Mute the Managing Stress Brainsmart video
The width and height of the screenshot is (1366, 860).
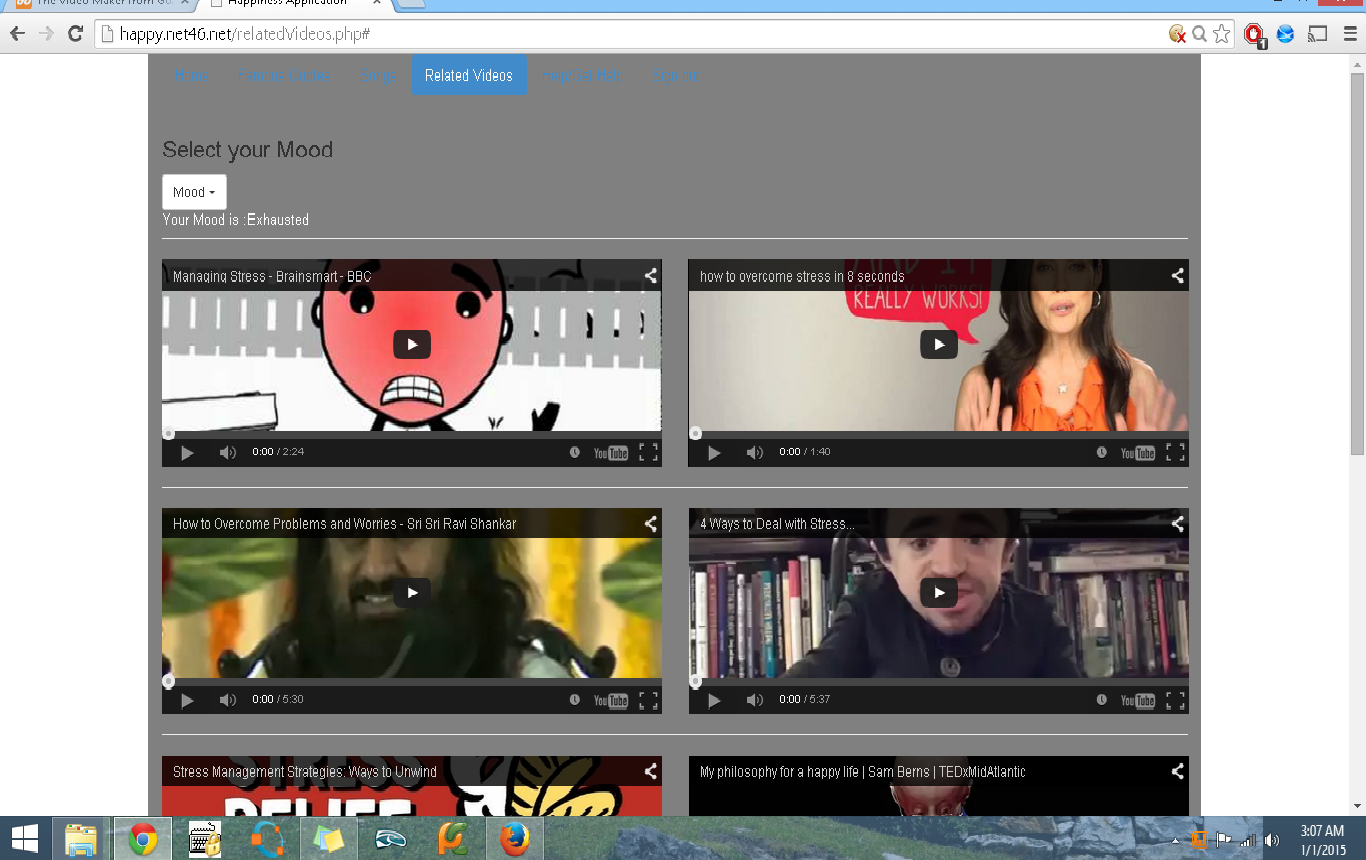tap(228, 453)
